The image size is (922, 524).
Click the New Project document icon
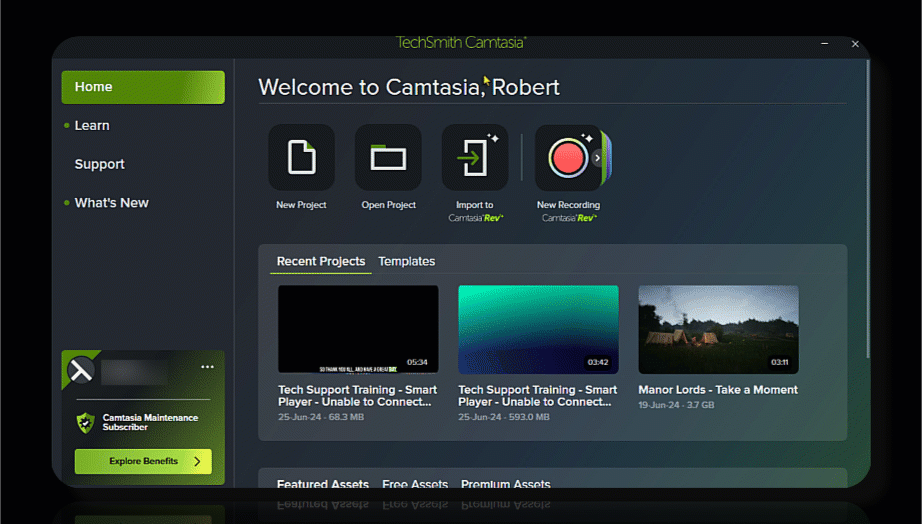[x=301, y=158]
